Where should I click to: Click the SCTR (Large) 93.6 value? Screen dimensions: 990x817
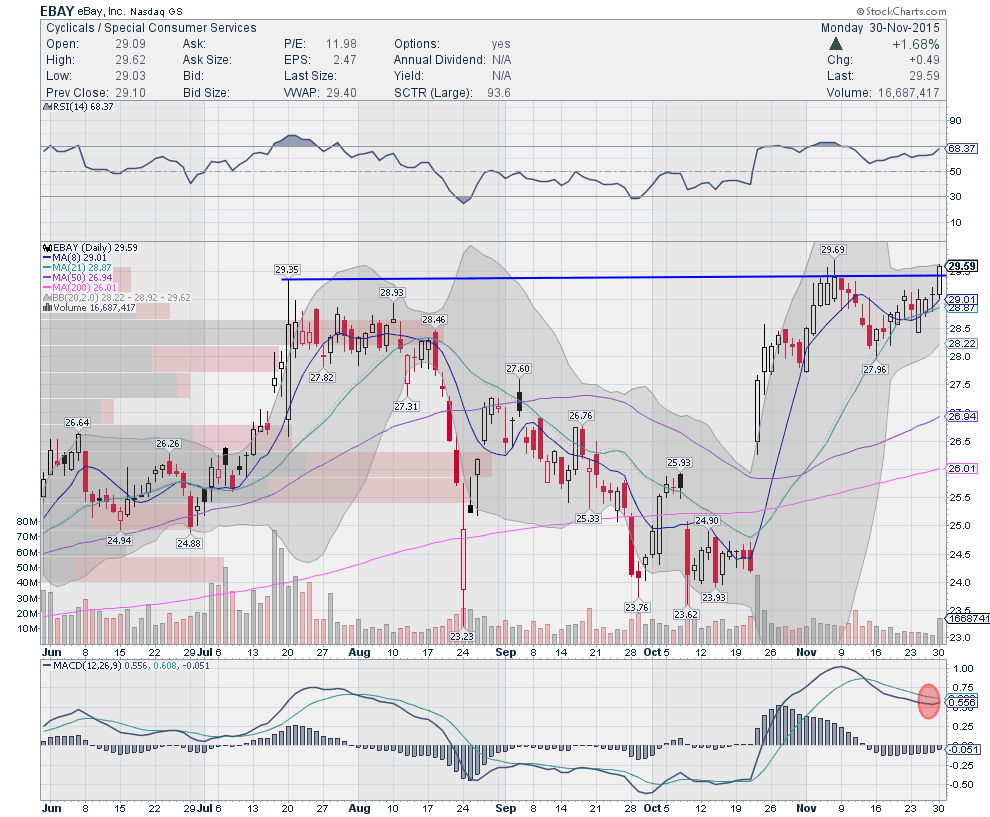499,93
